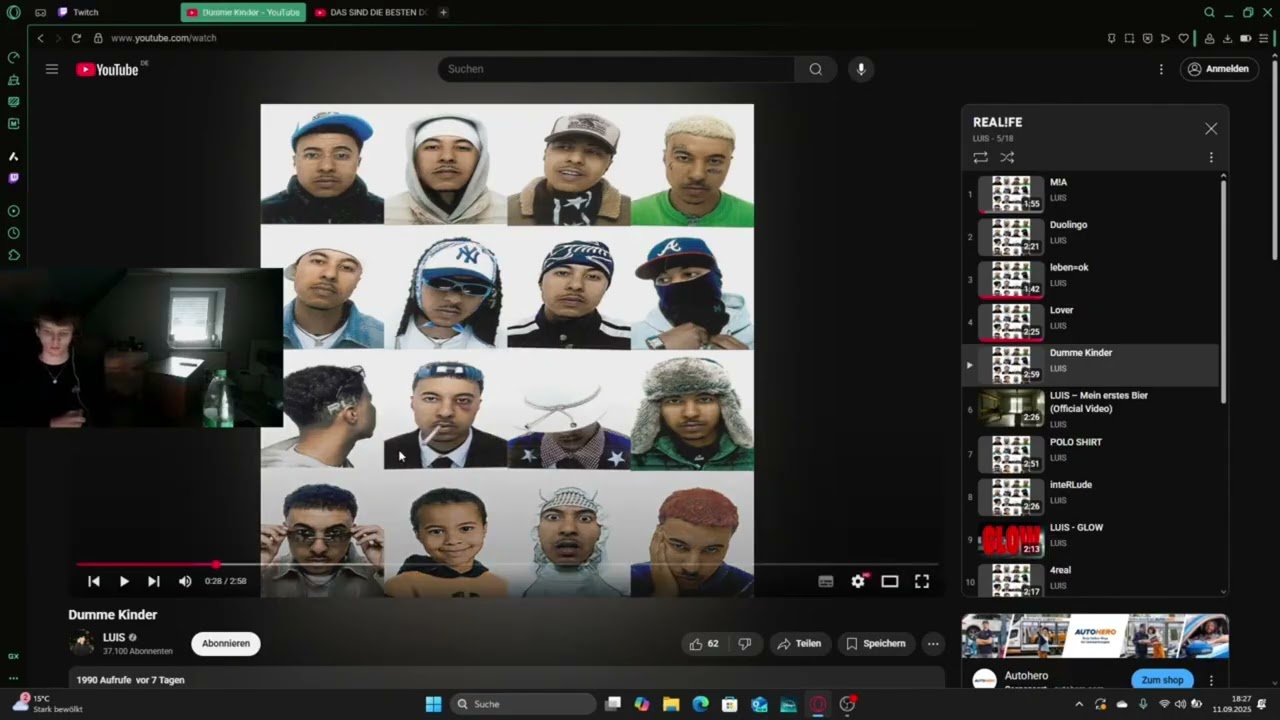Switch to the Twitch tab

click(78, 13)
